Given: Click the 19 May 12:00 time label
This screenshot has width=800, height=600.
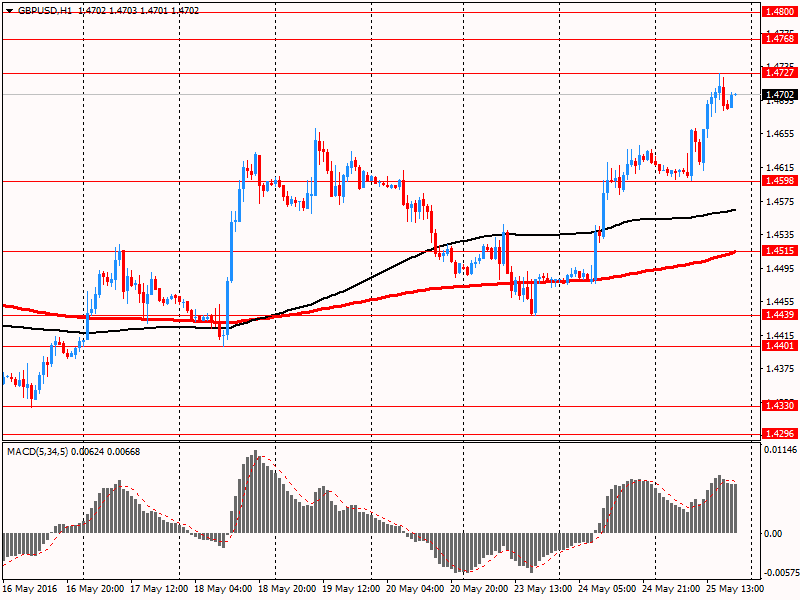Looking at the screenshot, I should (x=352, y=589).
